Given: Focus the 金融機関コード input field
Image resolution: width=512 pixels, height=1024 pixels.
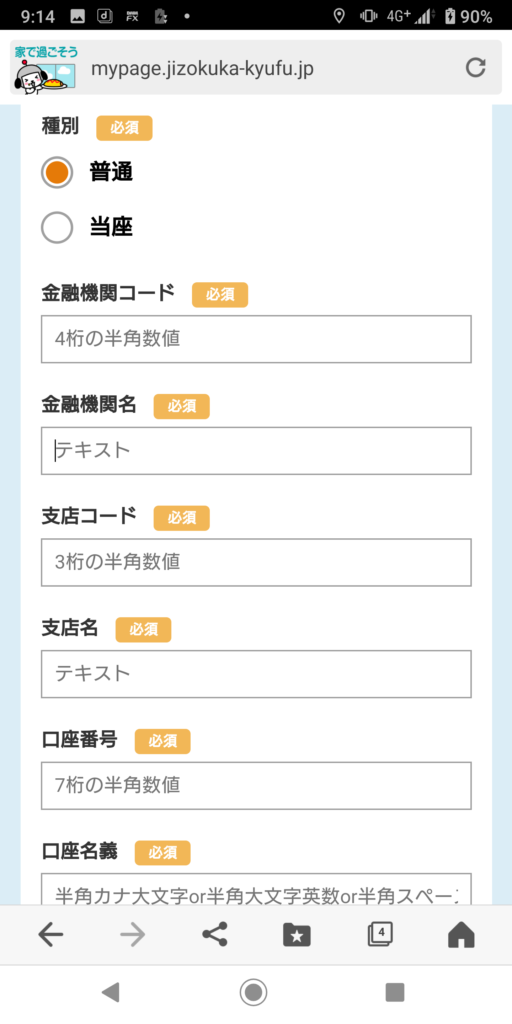Looking at the screenshot, I should point(256,339).
